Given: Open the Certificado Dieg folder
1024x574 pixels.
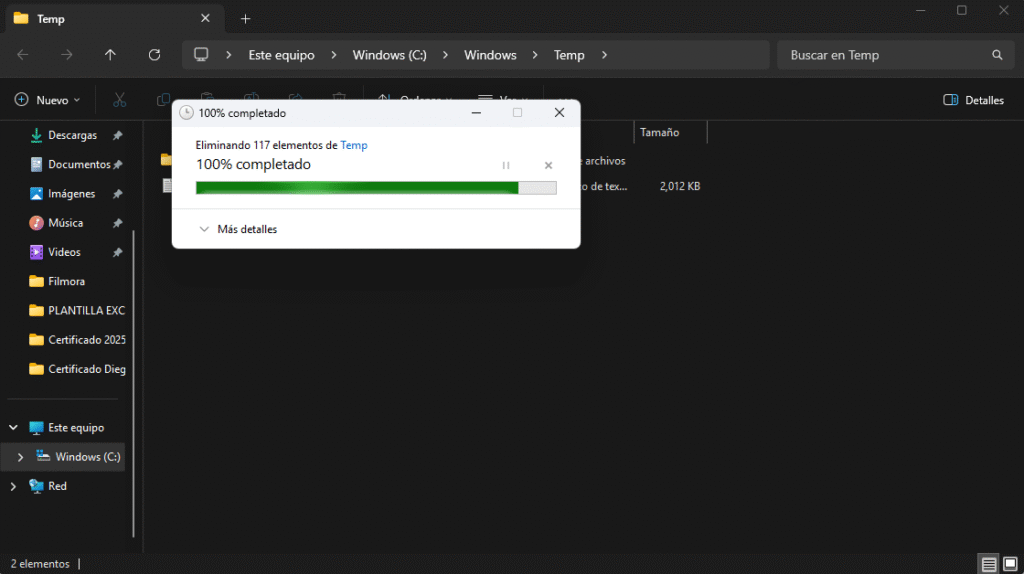Looking at the screenshot, I should pos(77,369).
